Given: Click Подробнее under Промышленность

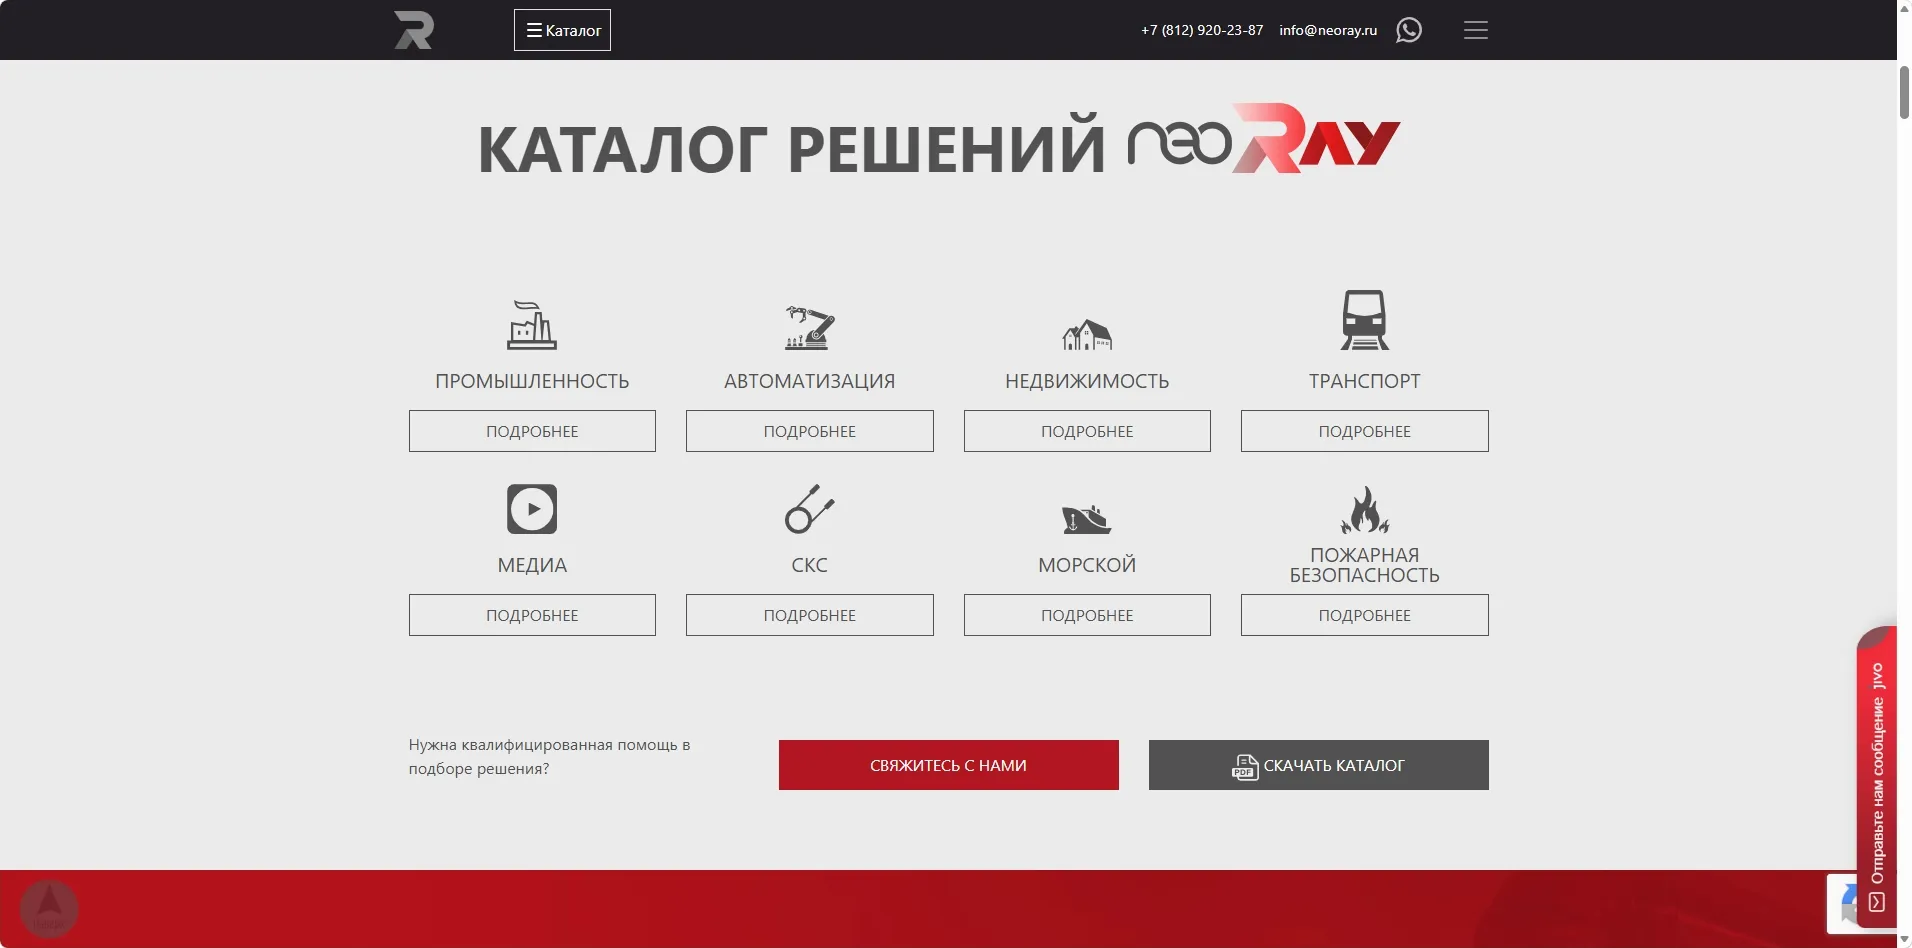Looking at the screenshot, I should pos(532,431).
